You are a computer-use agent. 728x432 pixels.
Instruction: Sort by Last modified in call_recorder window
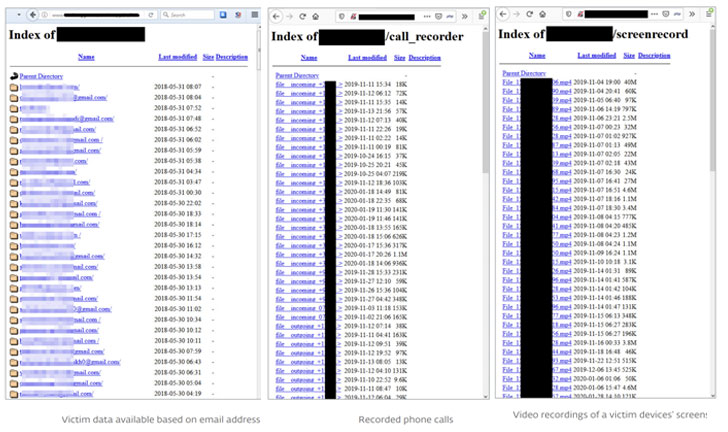[367, 58]
